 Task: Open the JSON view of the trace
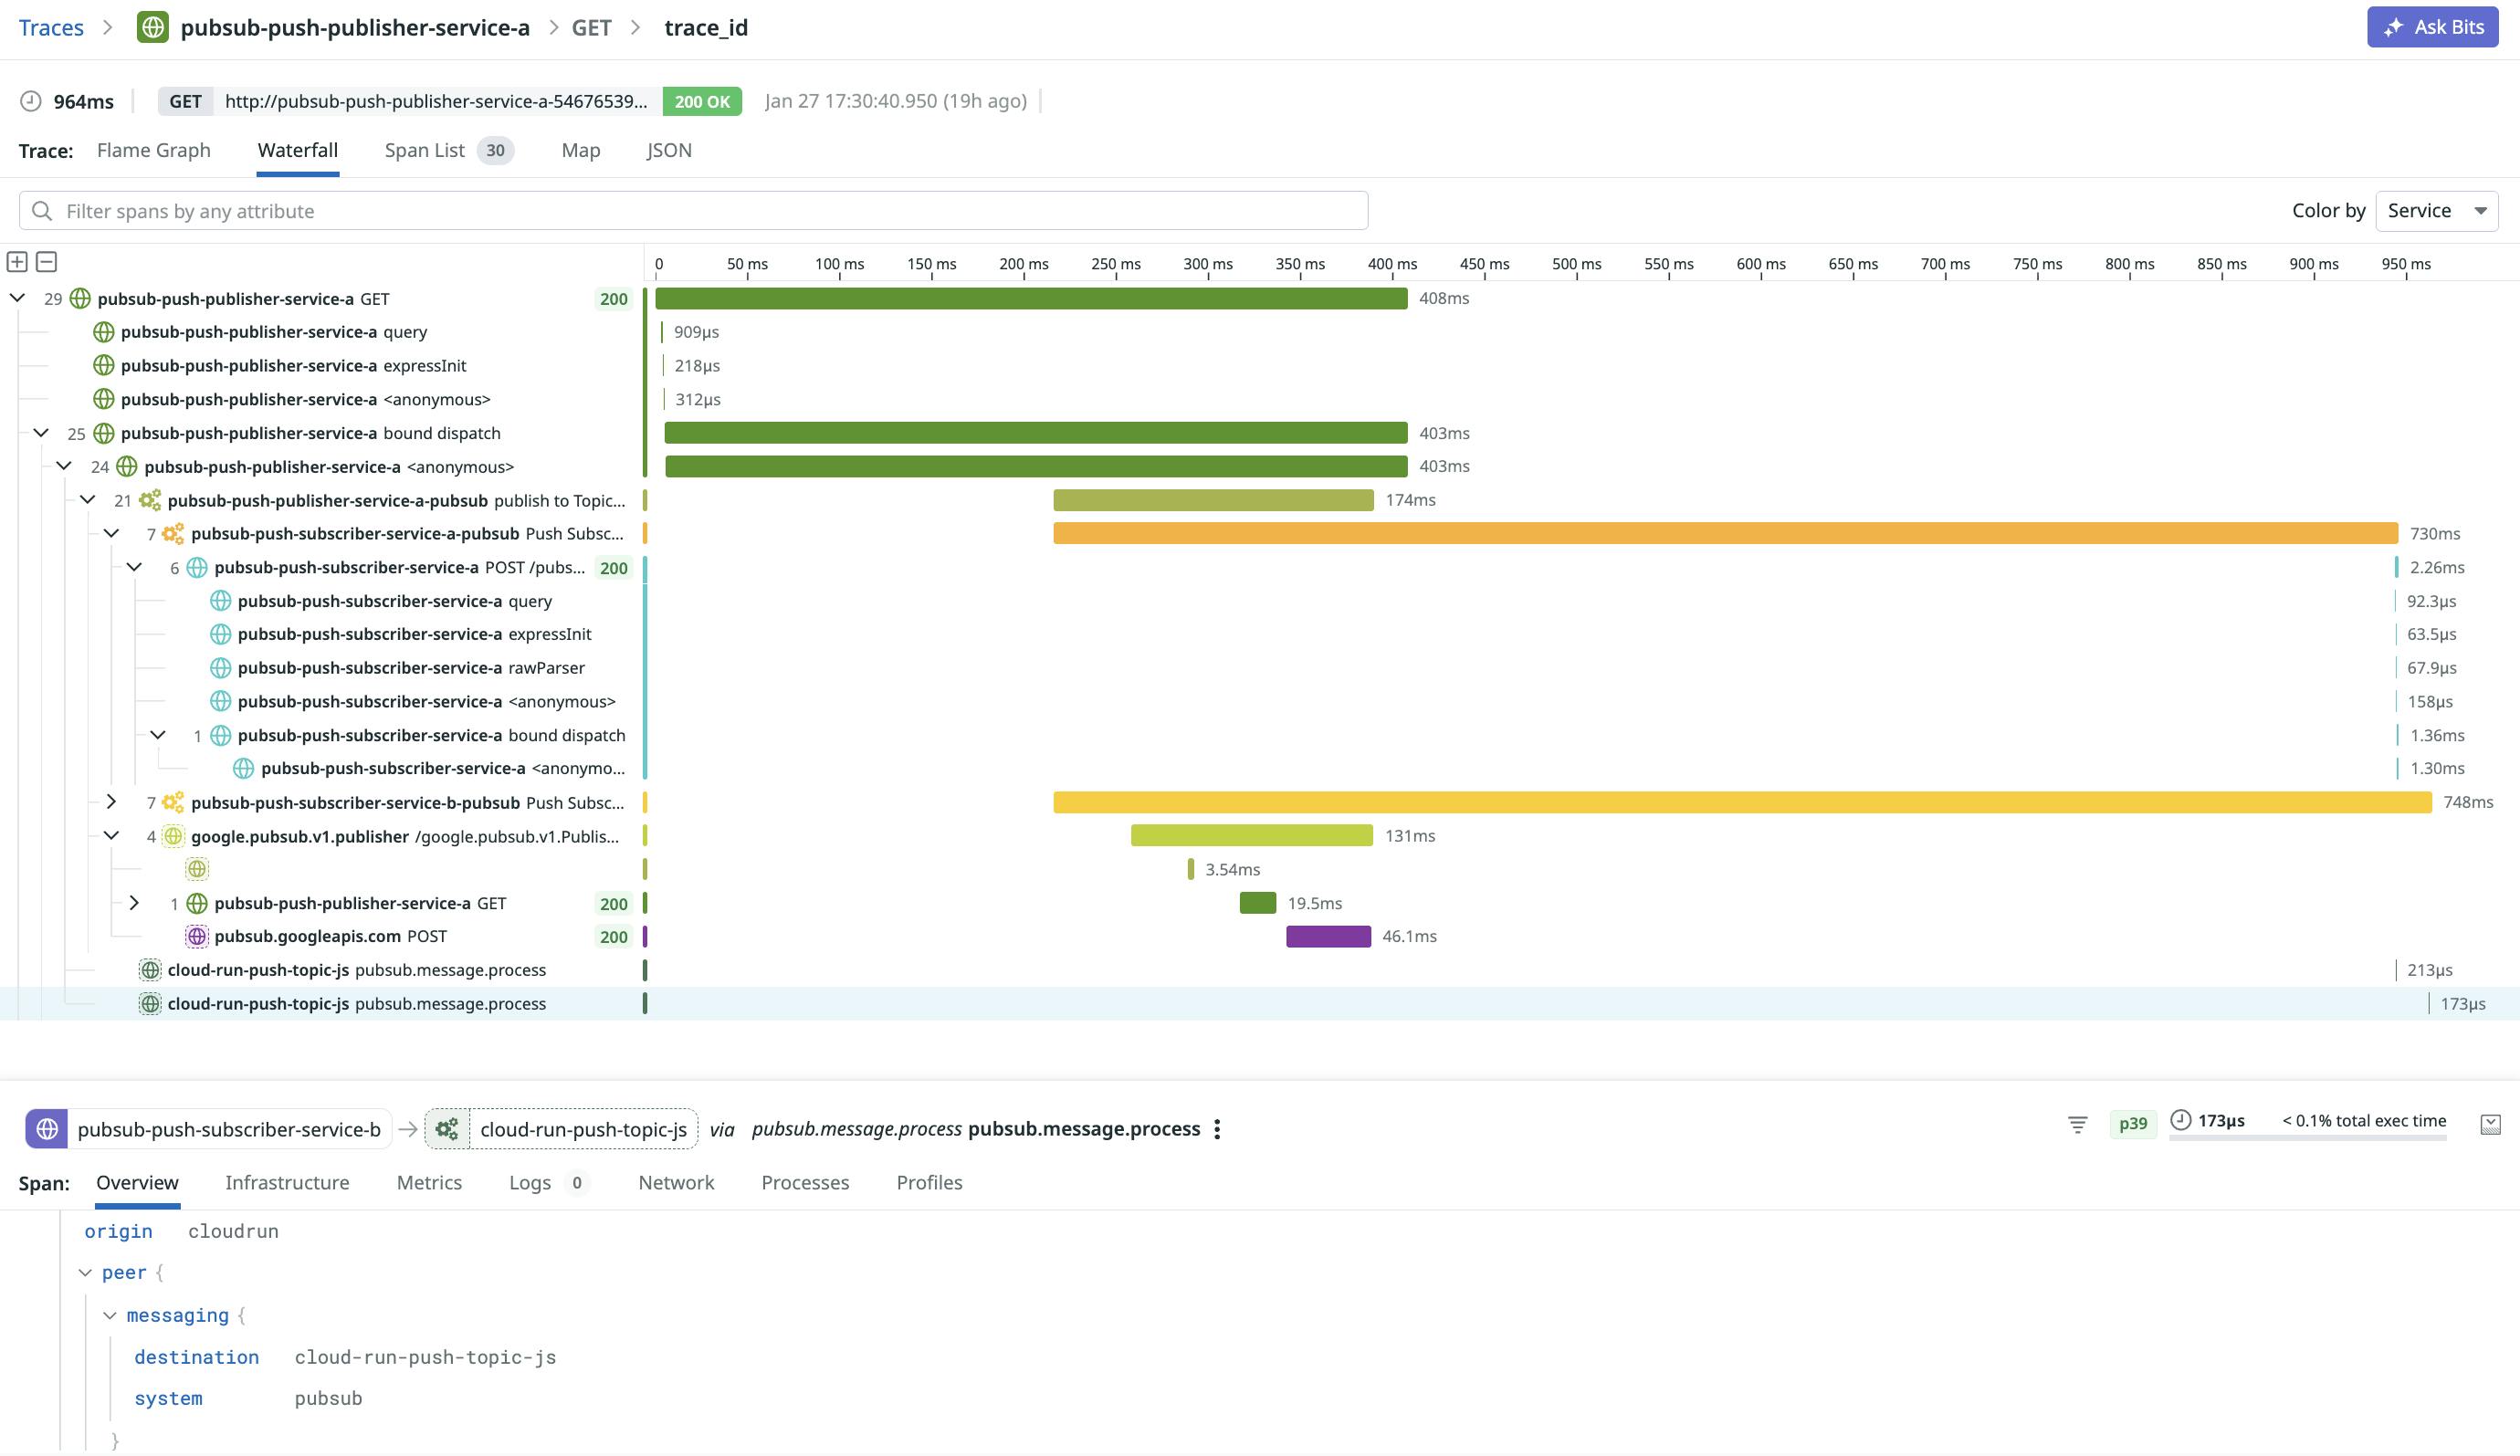668,150
